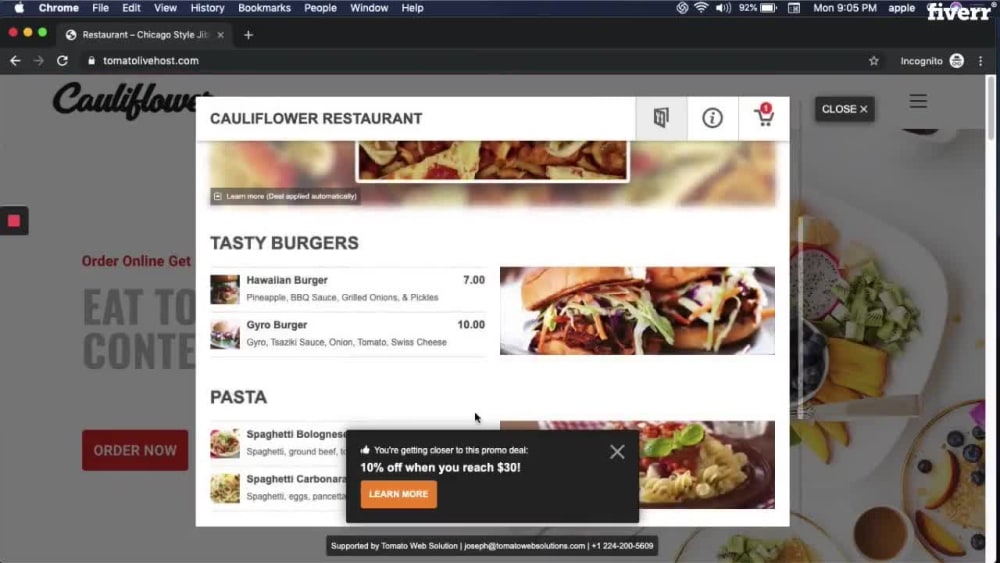The image size is (1000, 563).
Task: Open the shopping cart with one item
Action: (x=763, y=118)
